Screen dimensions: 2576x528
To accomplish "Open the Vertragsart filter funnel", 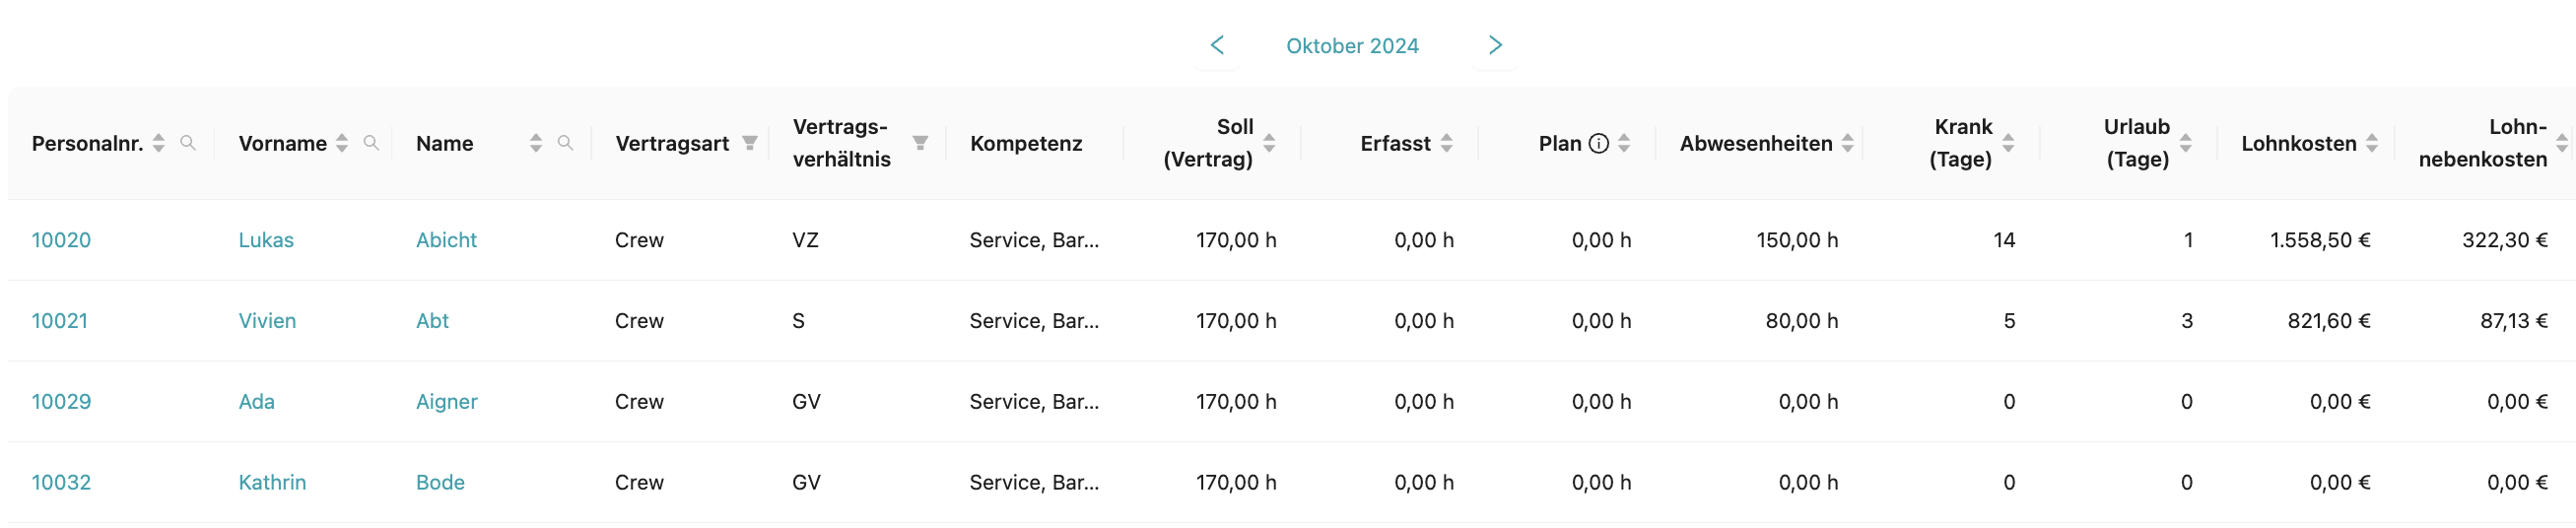I will tap(749, 143).
